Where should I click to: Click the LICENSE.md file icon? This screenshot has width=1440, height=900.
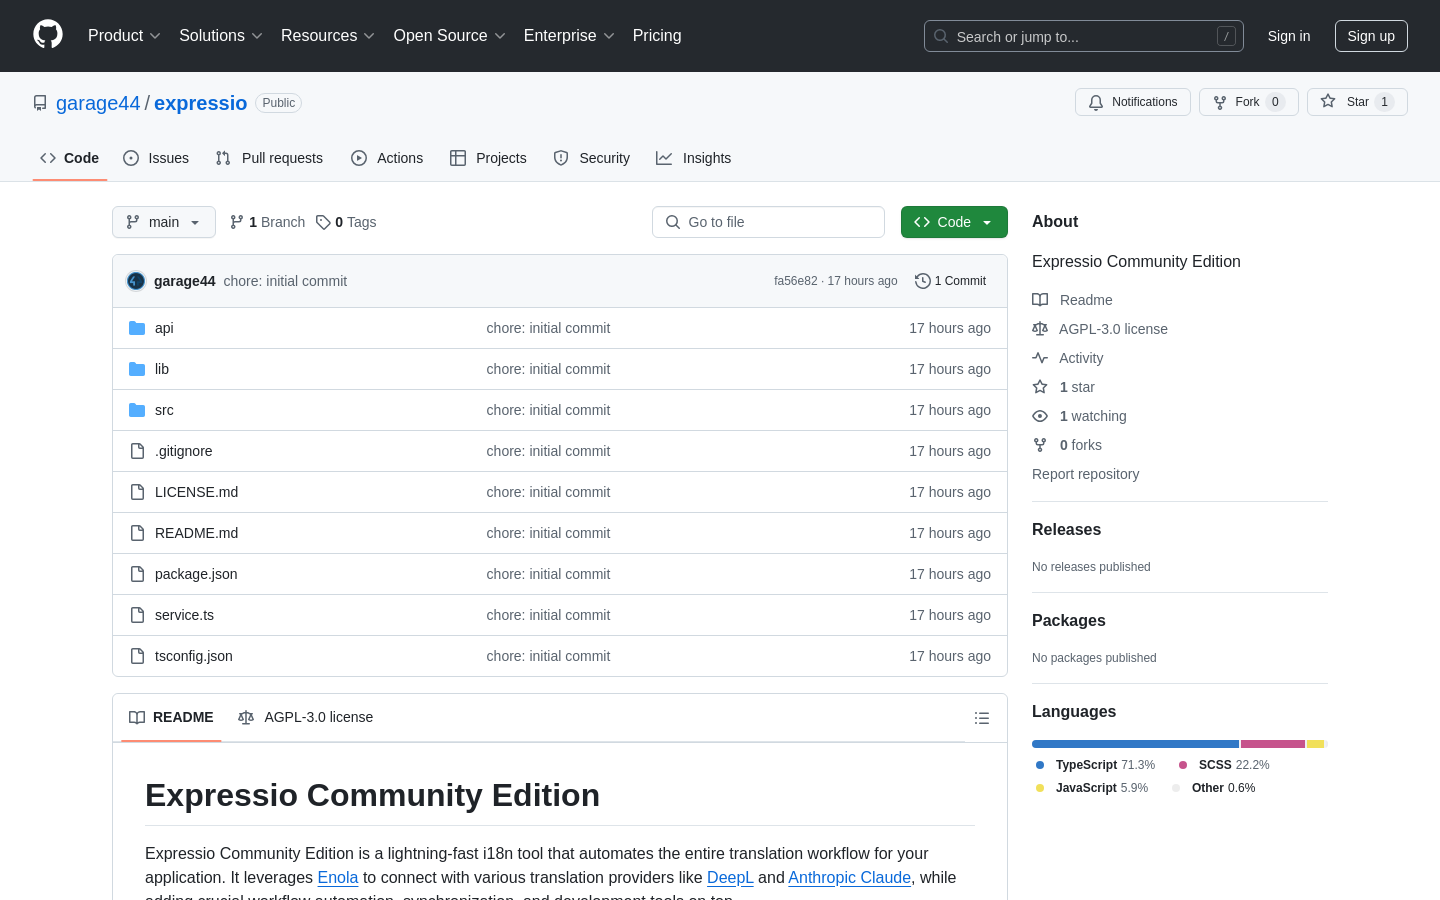[x=137, y=492]
